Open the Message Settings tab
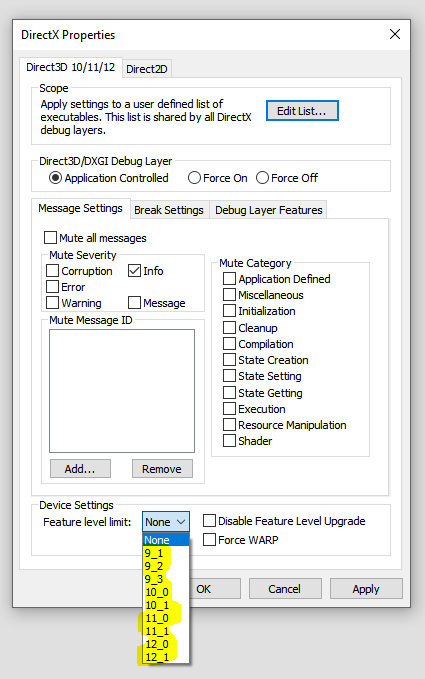Viewport: 425px width, 679px height. pyautogui.click(x=81, y=208)
